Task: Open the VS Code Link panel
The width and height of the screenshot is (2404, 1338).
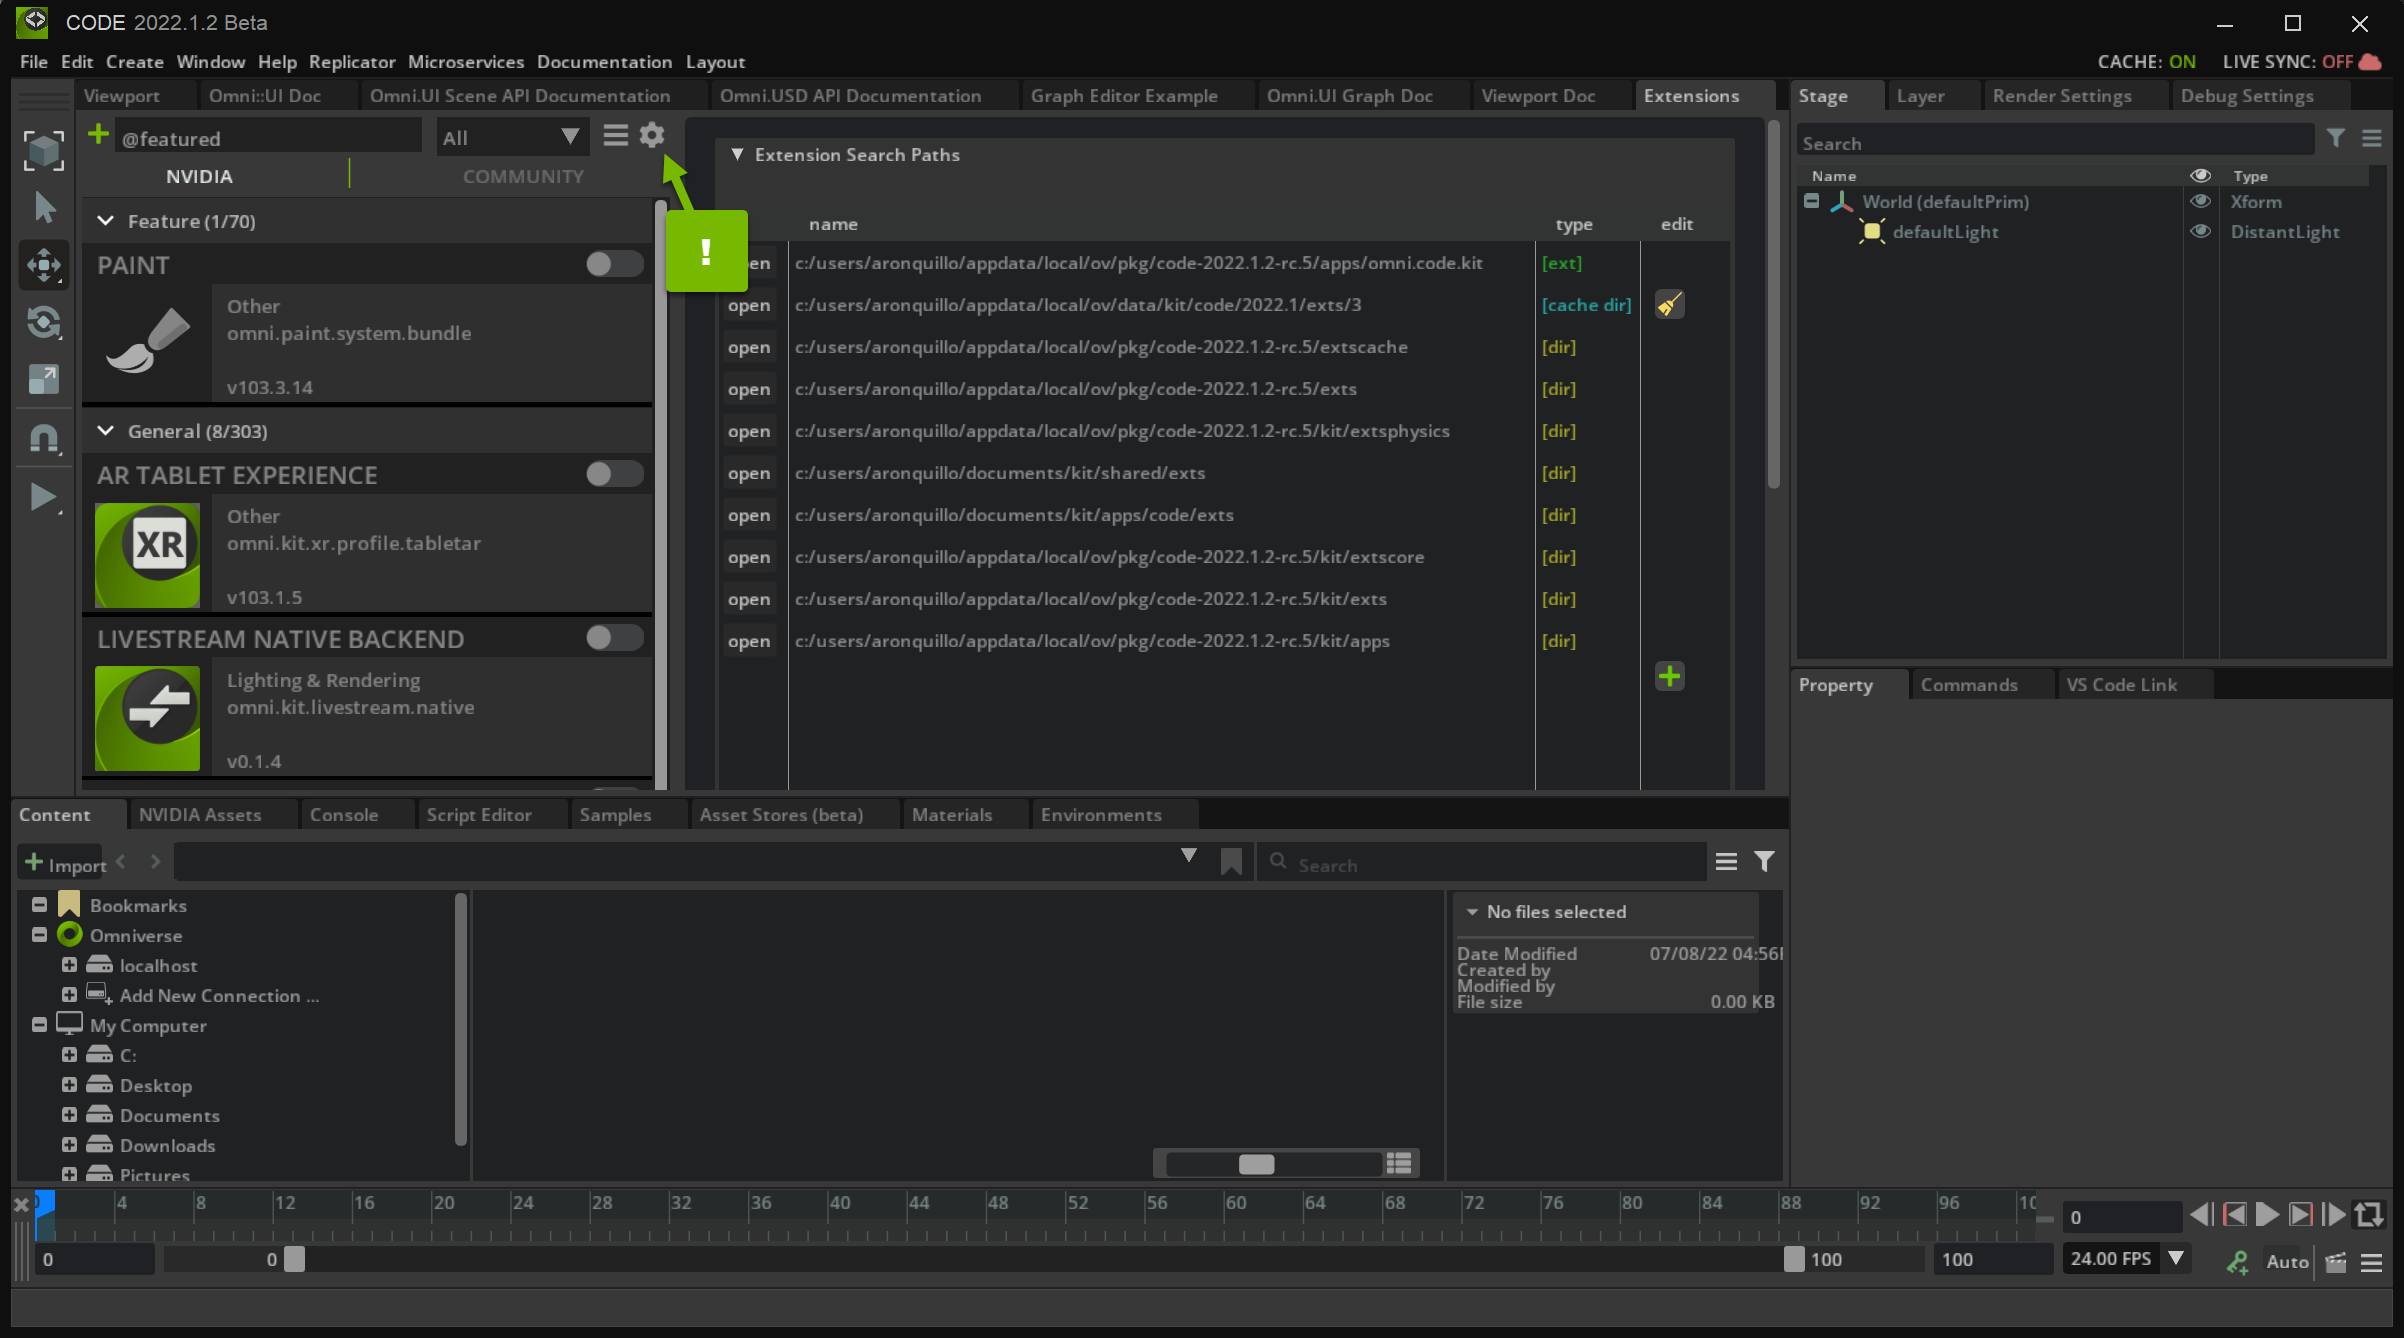Action: pos(2124,684)
